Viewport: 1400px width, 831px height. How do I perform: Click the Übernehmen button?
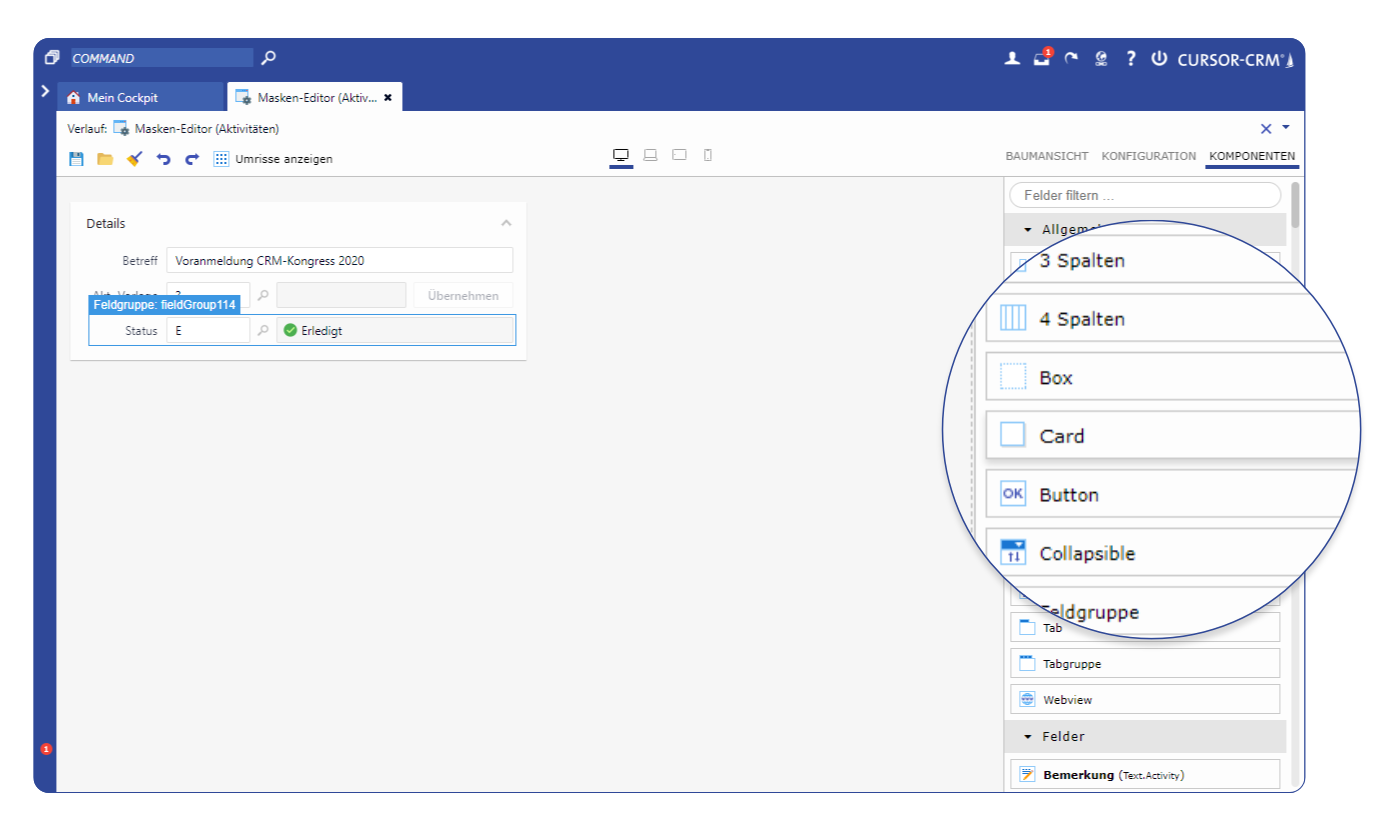(463, 295)
